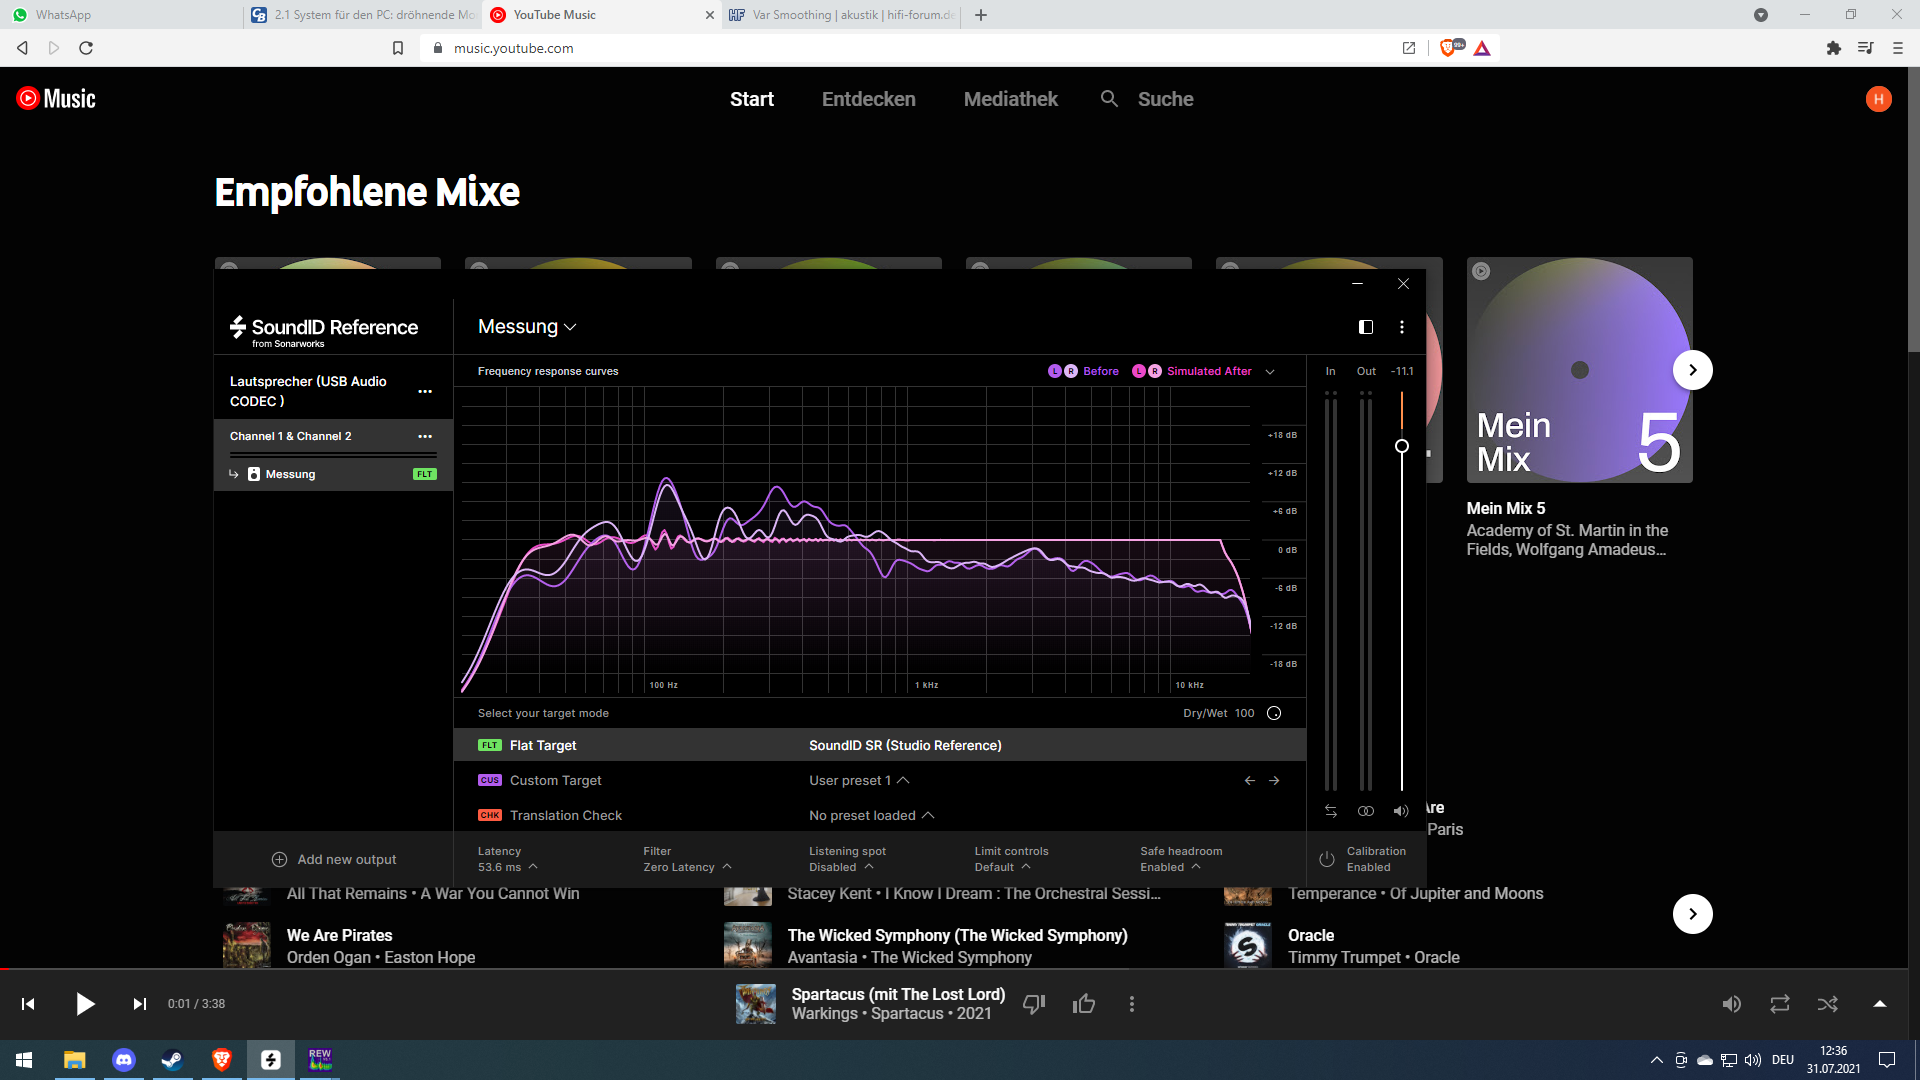Click the mono overlapping circles icon
Screen dimensions: 1920x1080
click(1366, 811)
